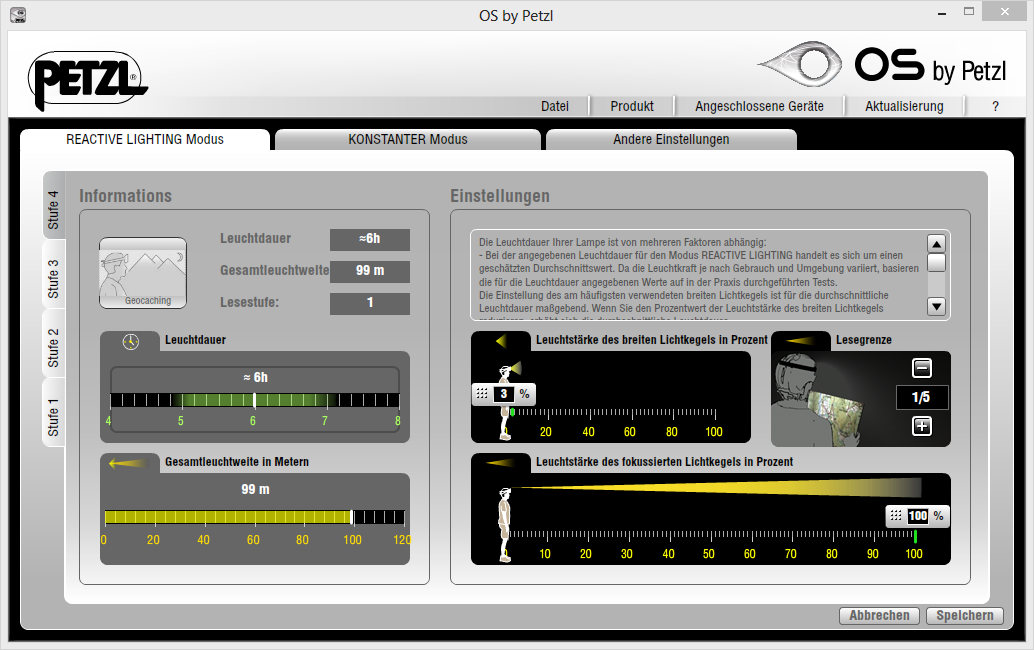1034x650 pixels.
Task: Click the Lesegrenze value field 1/5
Action: (921, 397)
